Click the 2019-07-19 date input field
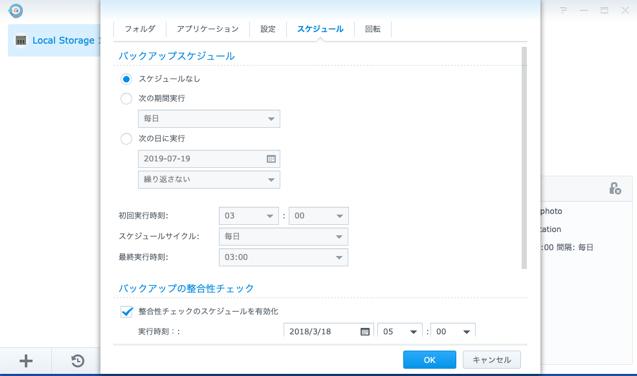Viewport: 637px width, 376px height. click(x=209, y=159)
